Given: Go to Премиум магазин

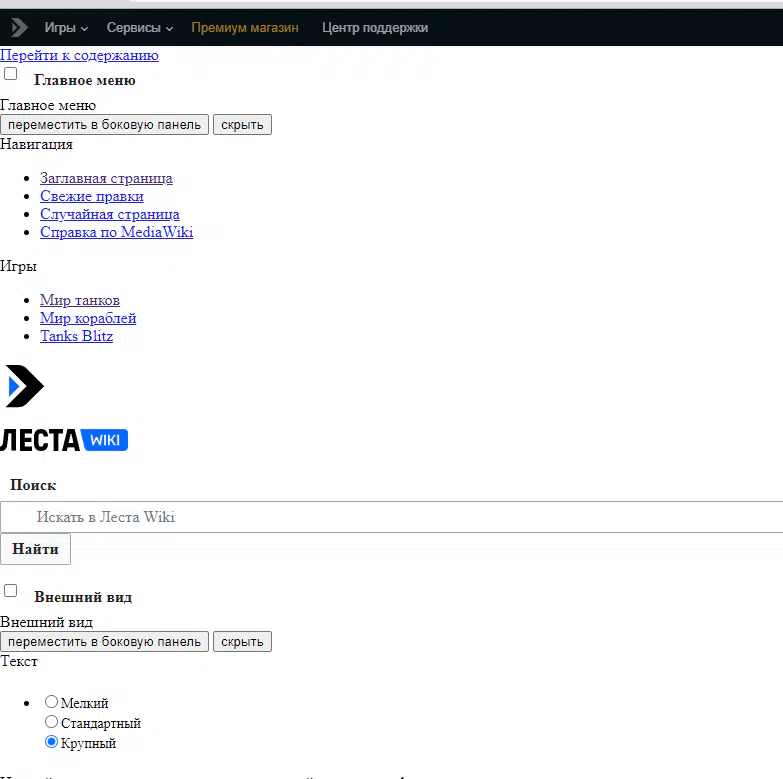Looking at the screenshot, I should (x=245, y=27).
